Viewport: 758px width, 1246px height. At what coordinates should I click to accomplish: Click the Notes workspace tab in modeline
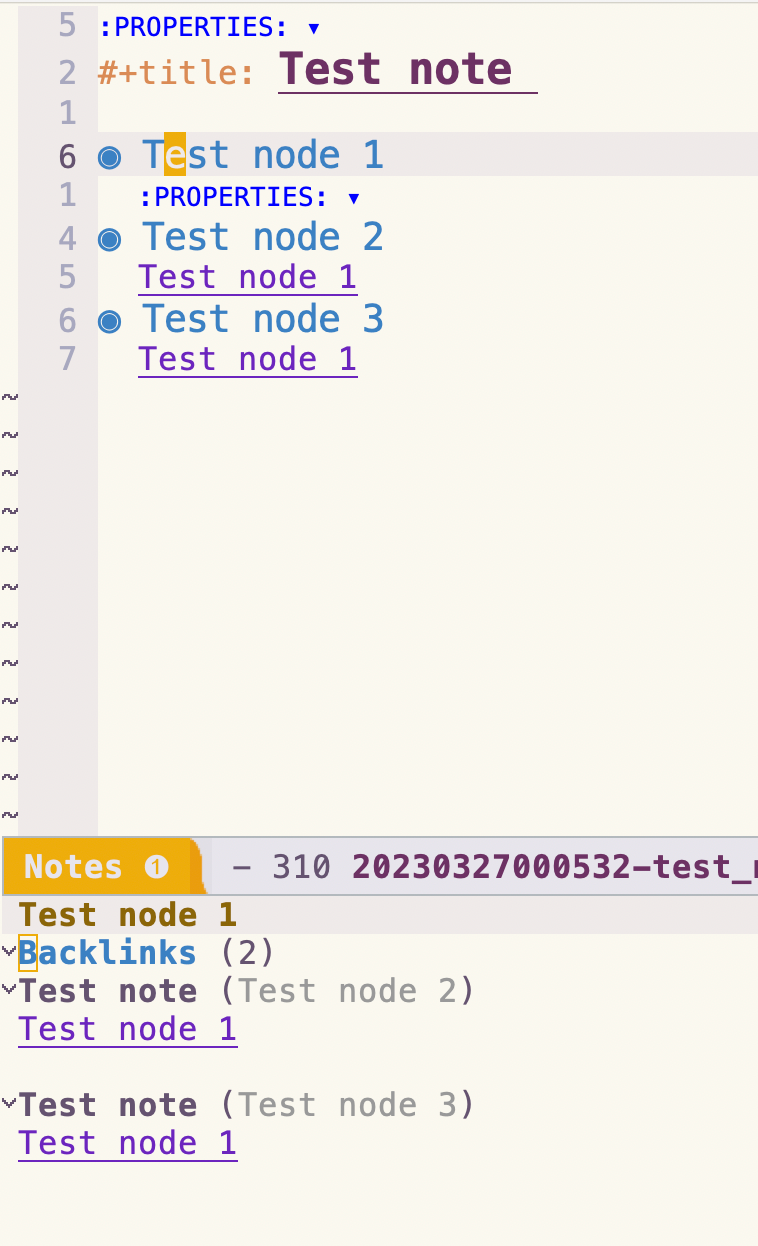tap(96, 866)
